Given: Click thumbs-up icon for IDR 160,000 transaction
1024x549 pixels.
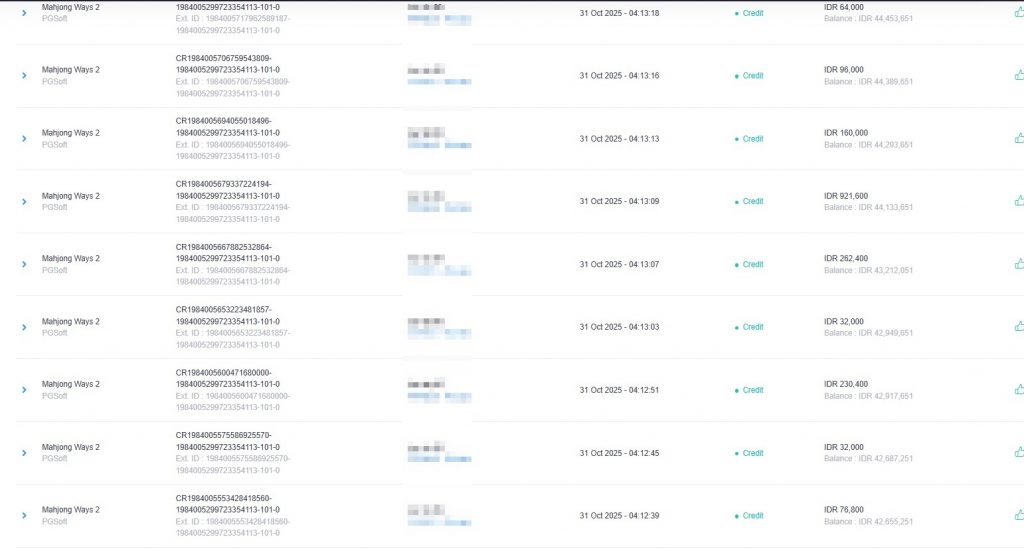Looking at the screenshot, I should [x=1018, y=138].
